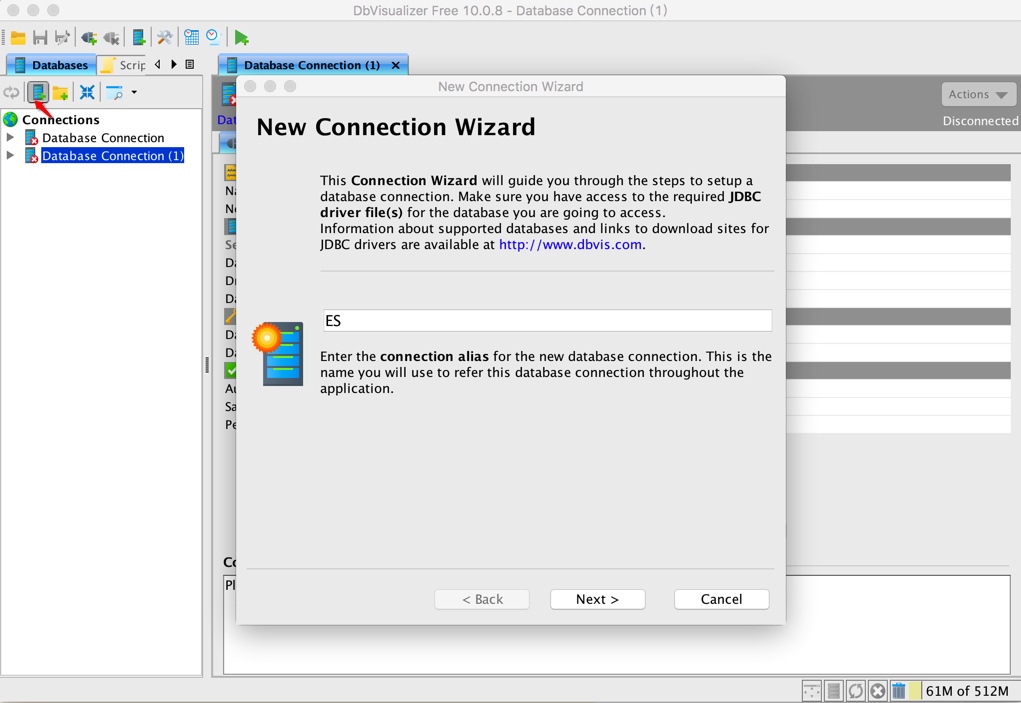
Task: Open the http://www.dbvis.com link
Action: pos(570,245)
